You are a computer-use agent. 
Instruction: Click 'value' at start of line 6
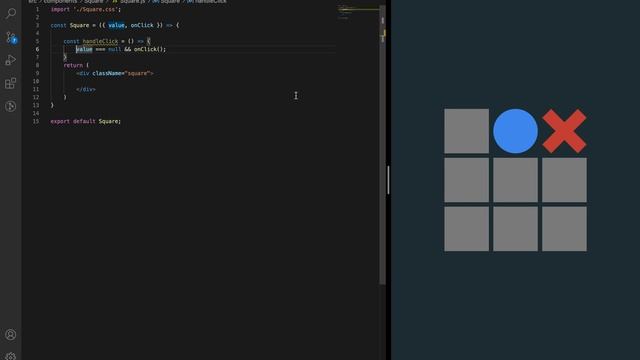pos(84,49)
